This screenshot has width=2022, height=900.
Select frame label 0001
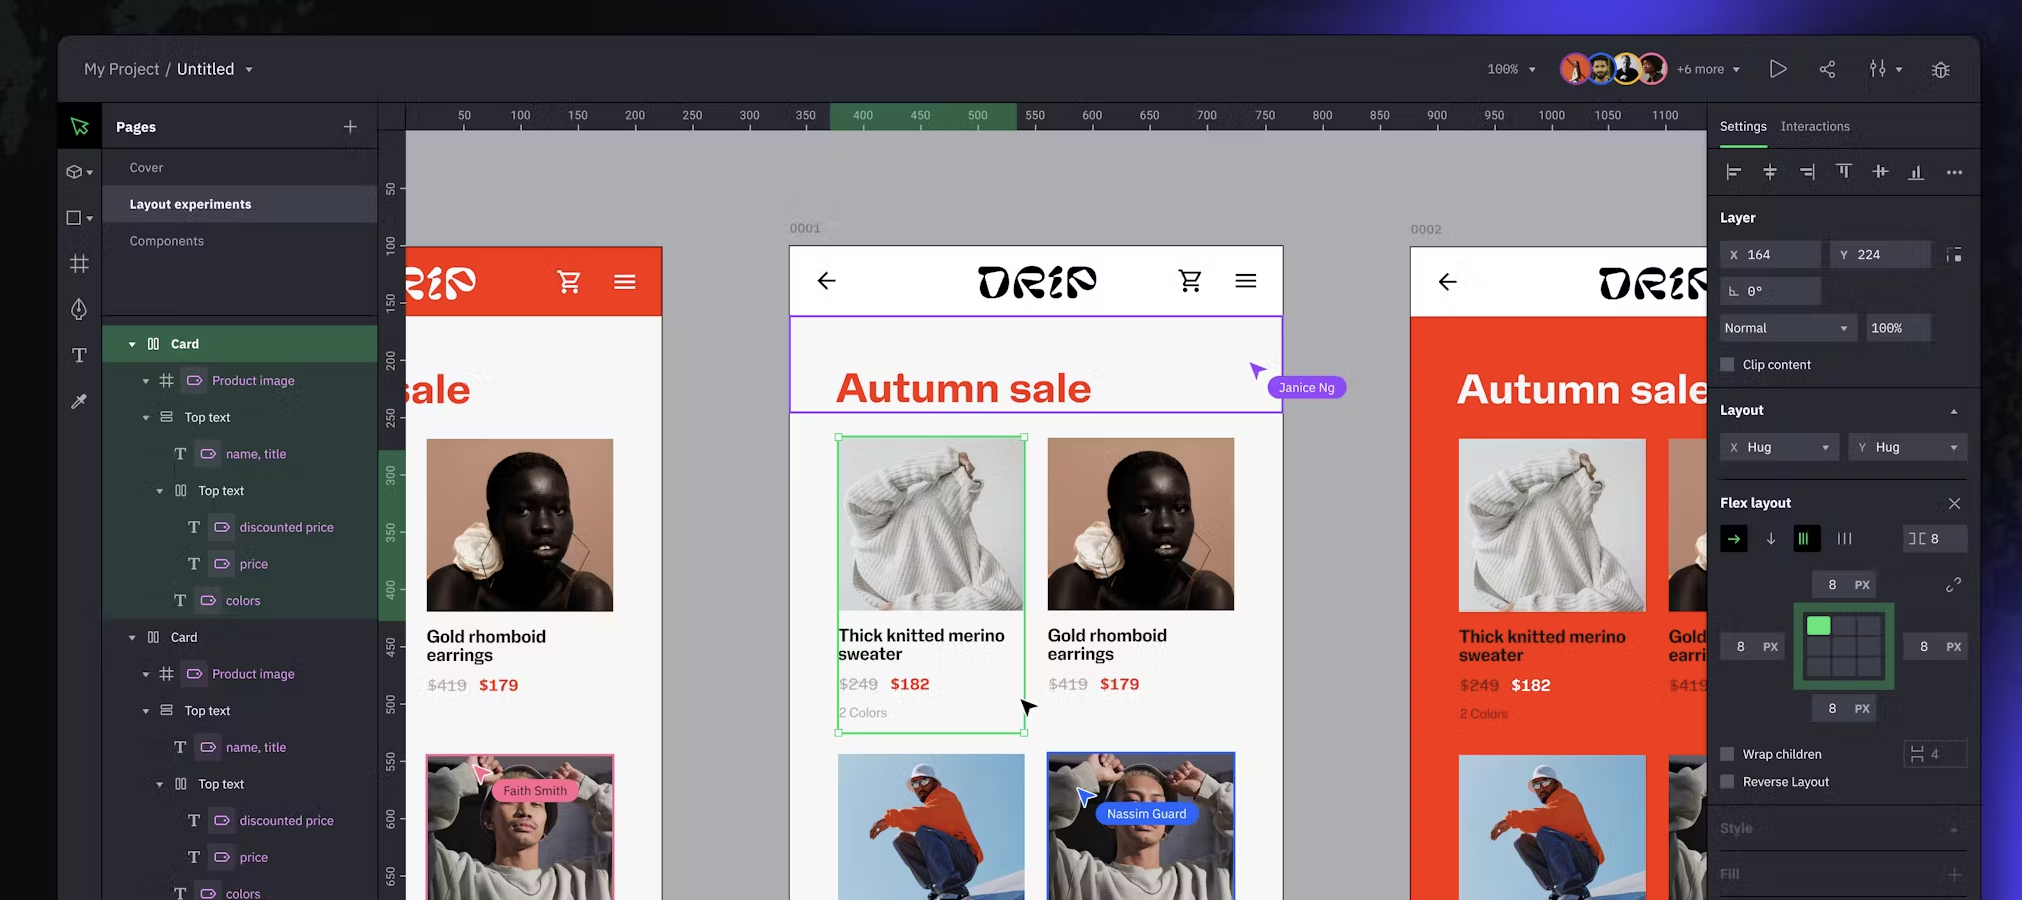click(x=805, y=228)
